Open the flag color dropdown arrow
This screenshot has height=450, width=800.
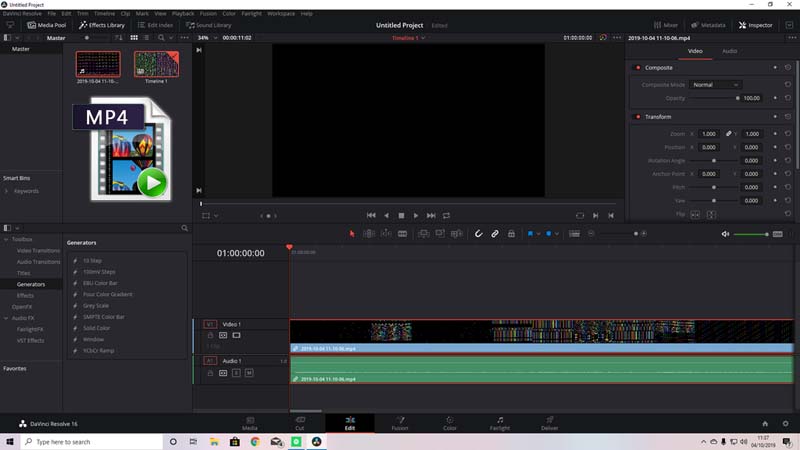click(538, 234)
